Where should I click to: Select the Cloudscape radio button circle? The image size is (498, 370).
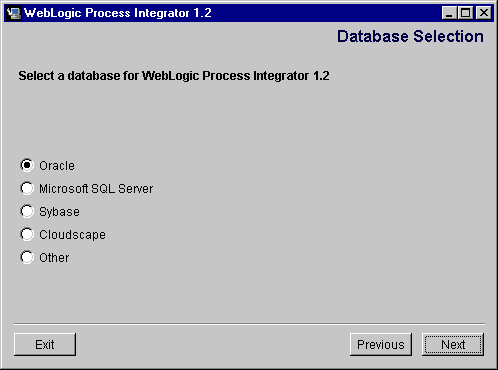pyautogui.click(x=27, y=234)
